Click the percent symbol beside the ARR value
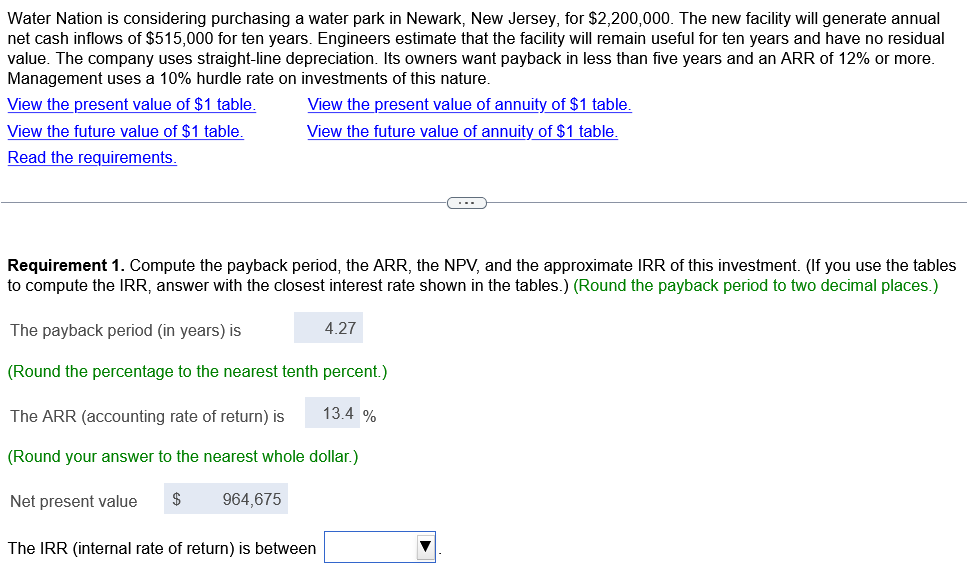The width and height of the screenshot is (967, 588). (x=369, y=416)
